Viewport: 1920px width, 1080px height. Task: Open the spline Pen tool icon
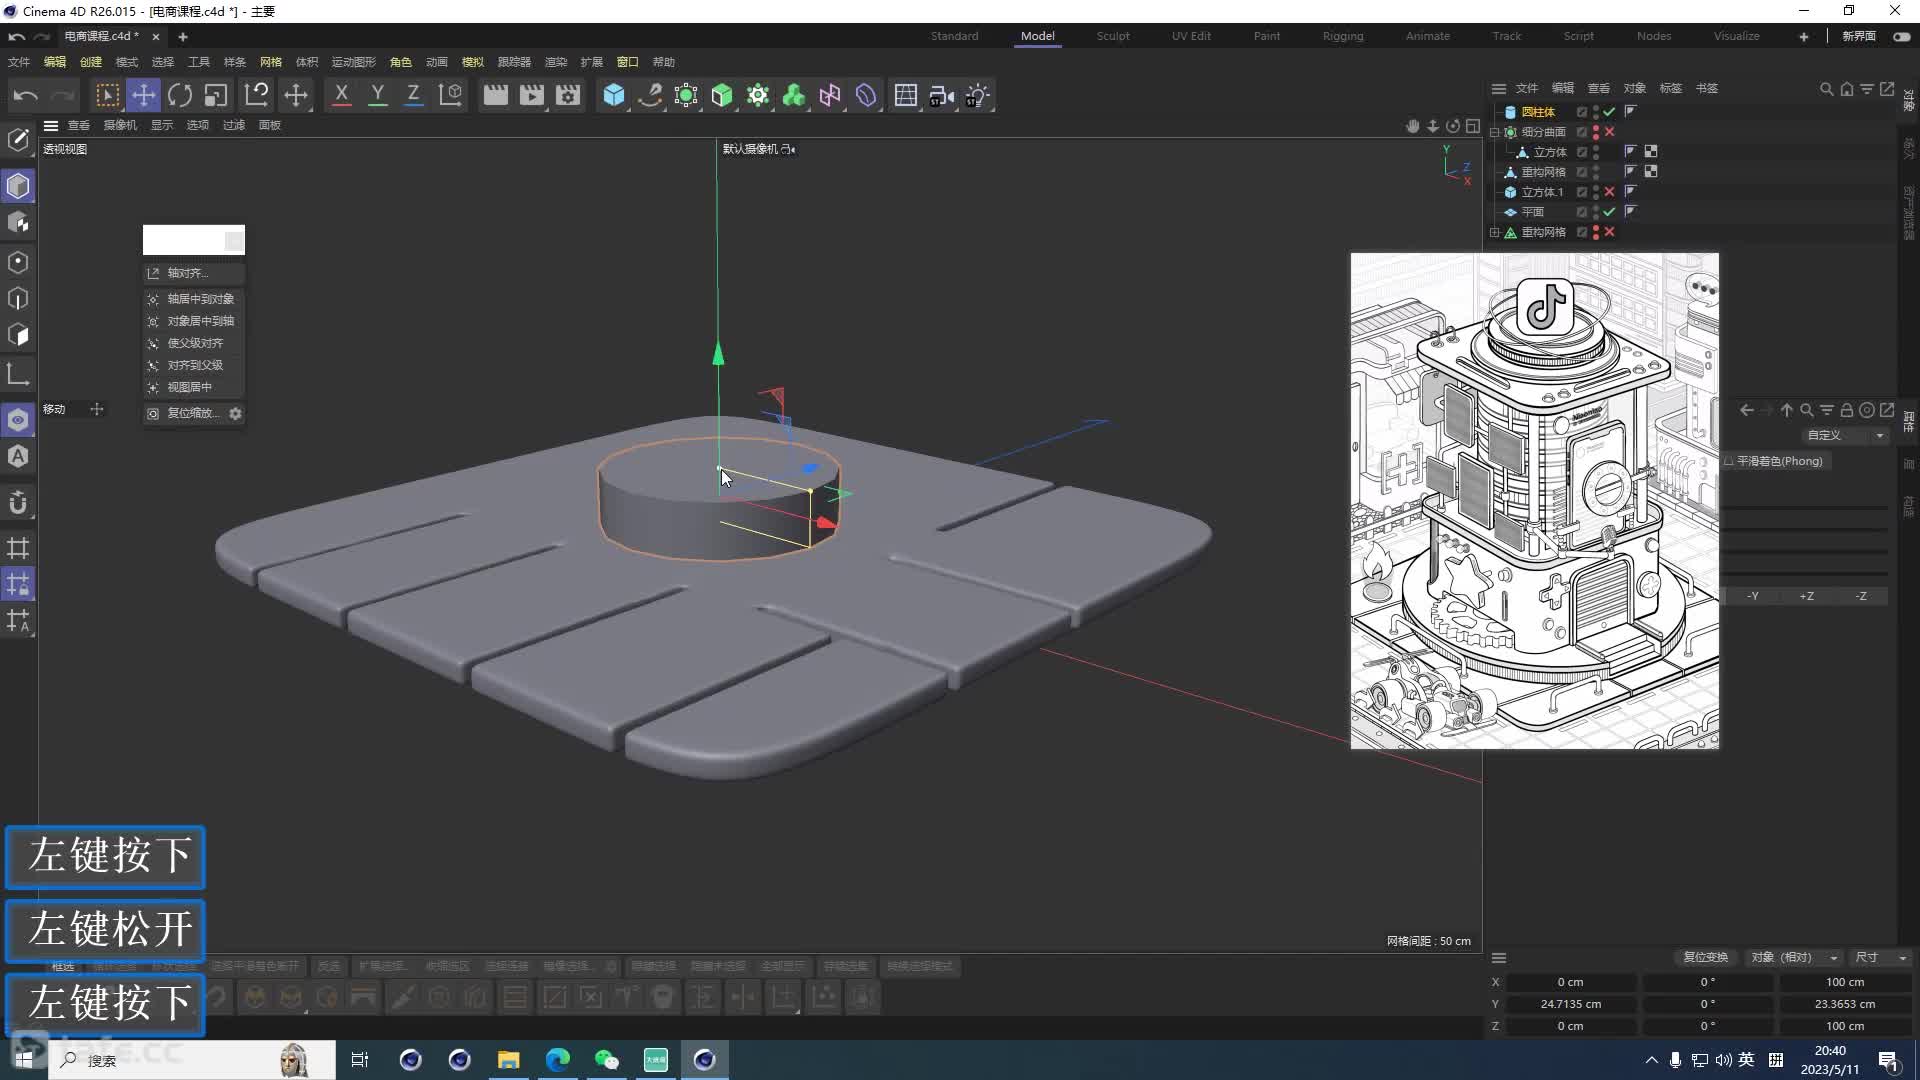pyautogui.click(x=650, y=95)
